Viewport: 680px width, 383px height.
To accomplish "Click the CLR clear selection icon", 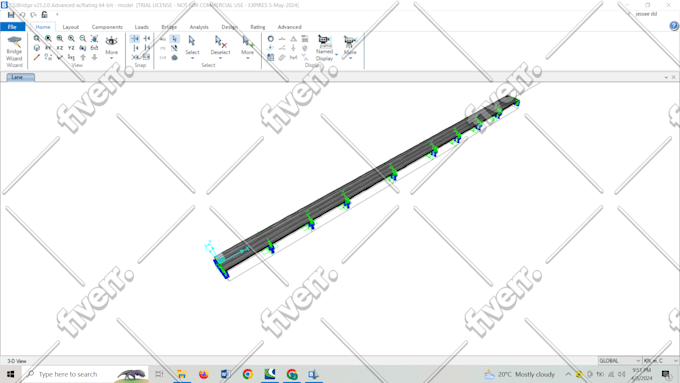I will coord(163,57).
